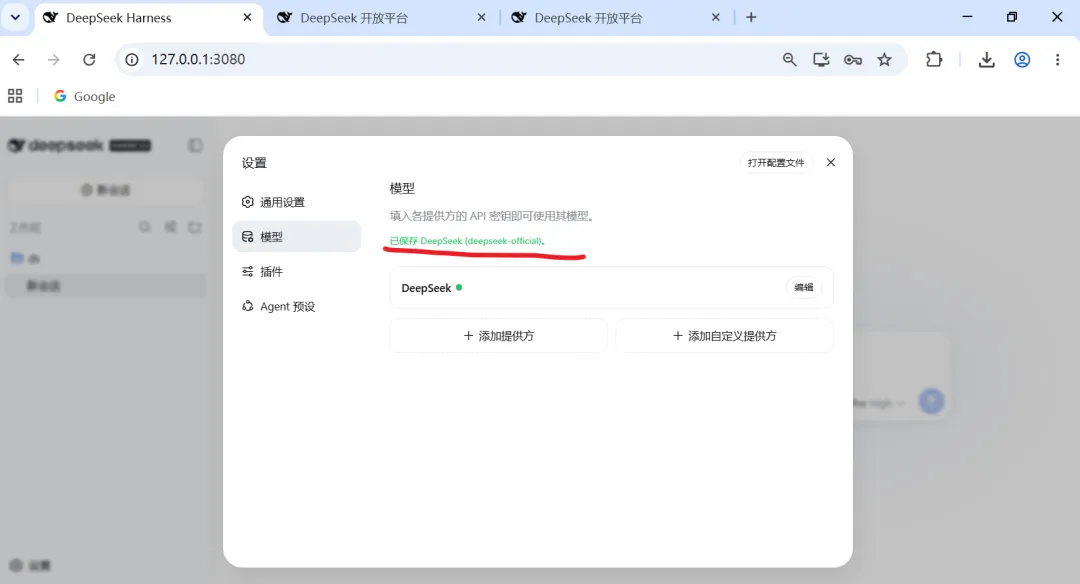Click the blue send button in the chat box
1080x584 pixels.
(x=931, y=401)
